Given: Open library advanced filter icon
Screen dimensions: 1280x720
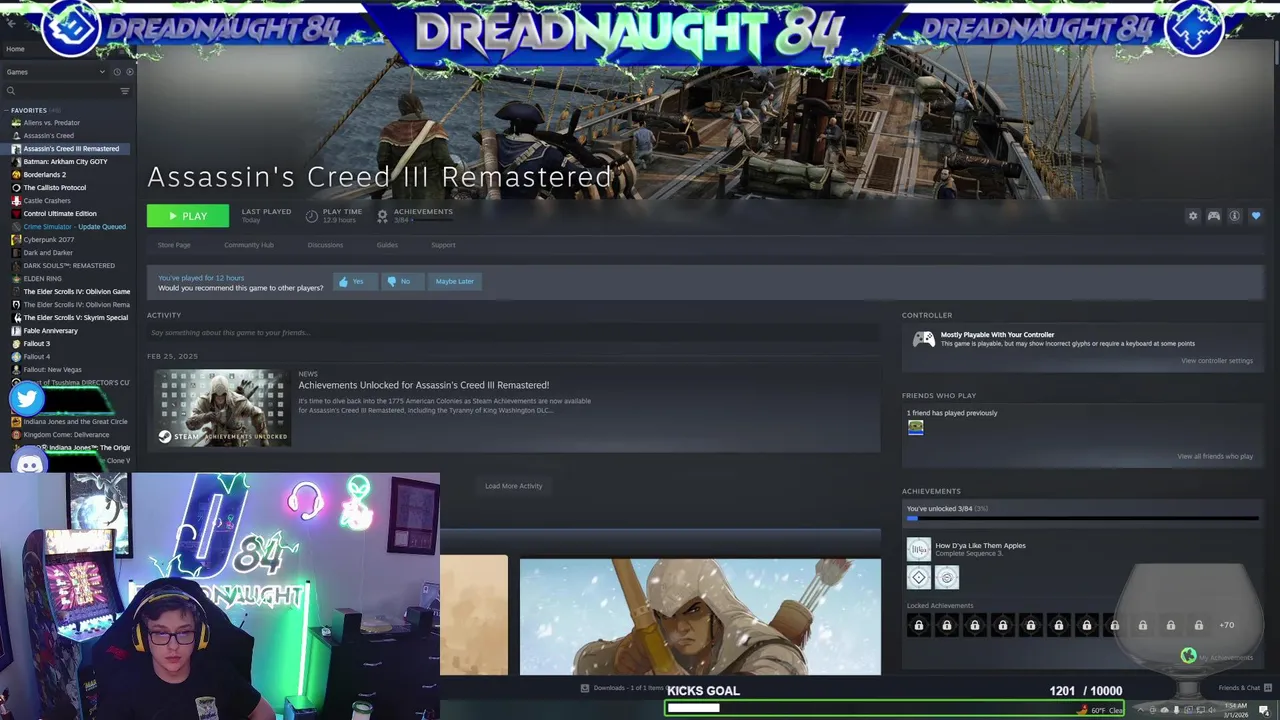Looking at the screenshot, I should pyautogui.click(x=125, y=91).
